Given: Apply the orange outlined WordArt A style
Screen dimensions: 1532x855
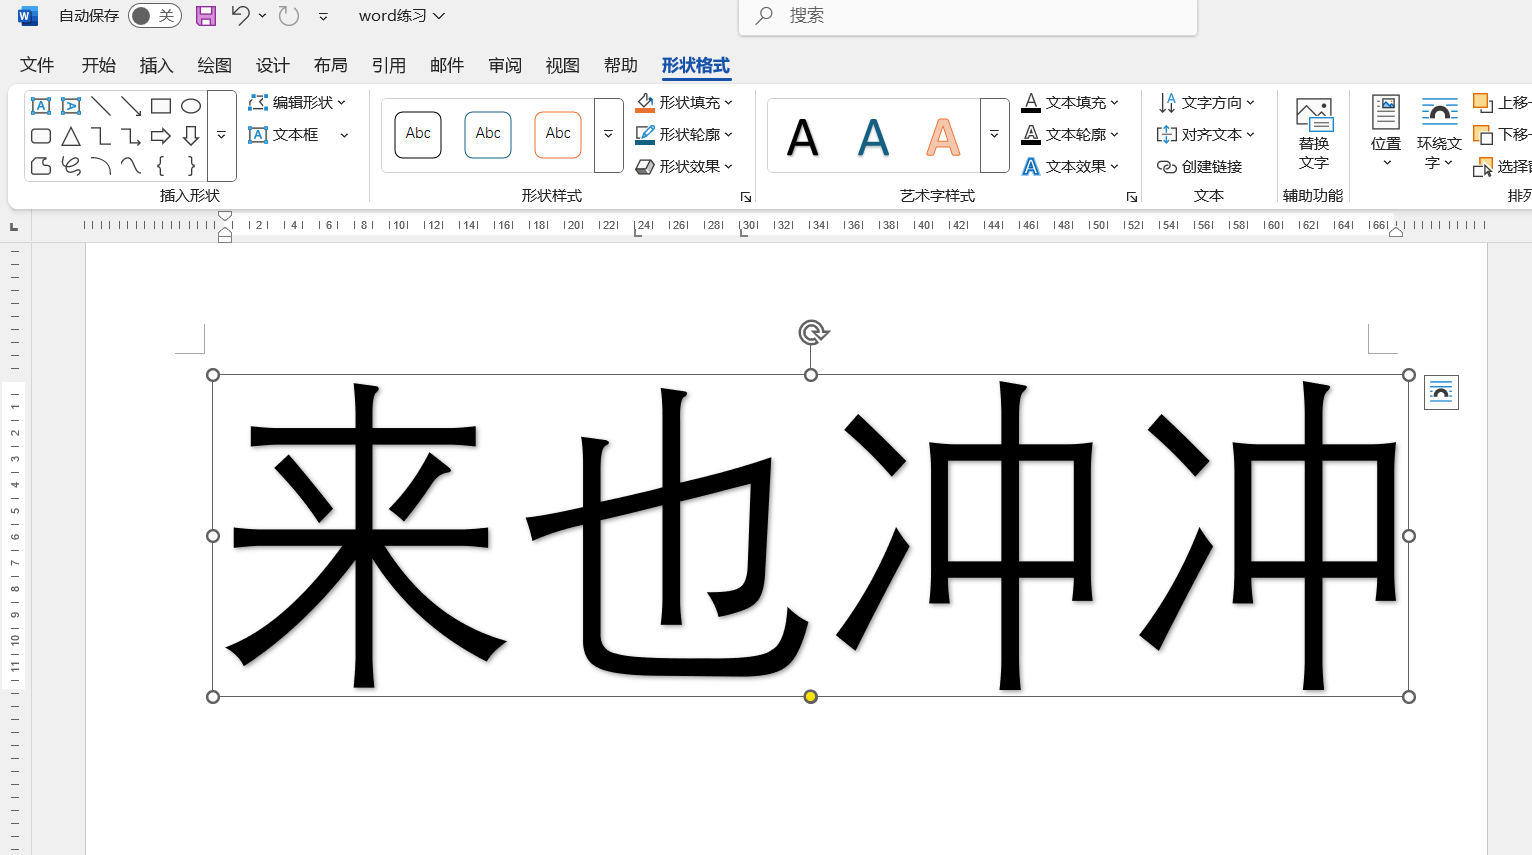Looking at the screenshot, I should pos(943,137).
